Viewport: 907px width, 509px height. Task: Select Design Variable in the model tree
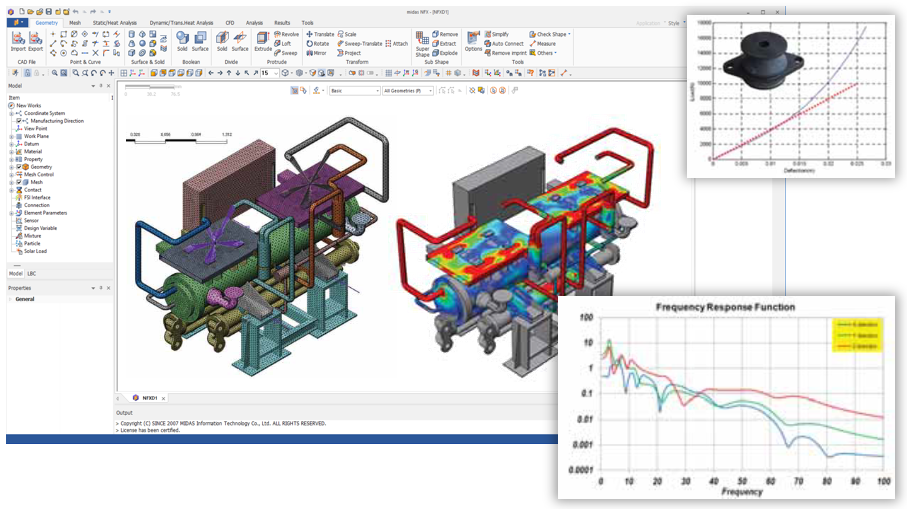tap(40, 228)
